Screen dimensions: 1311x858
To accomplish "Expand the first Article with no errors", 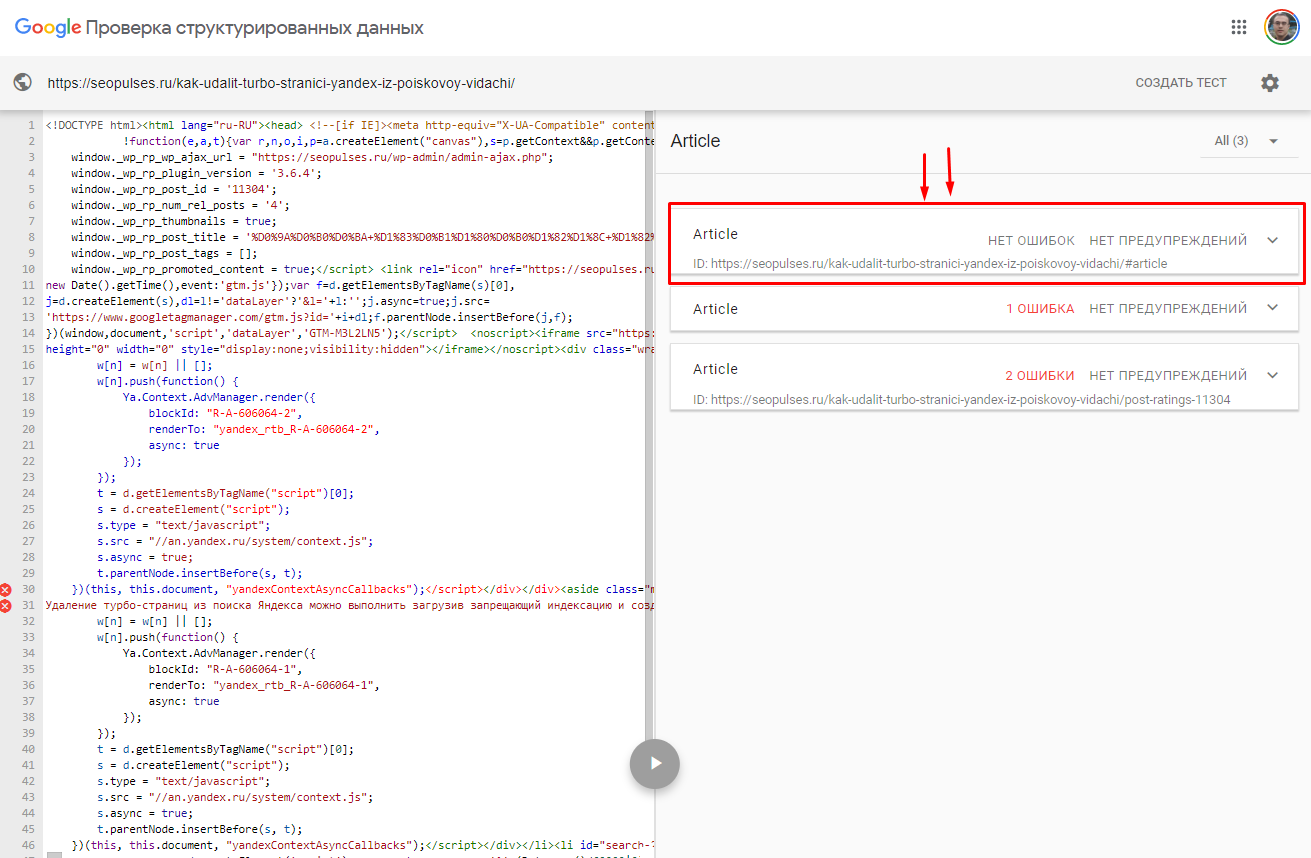I will pos(1272,240).
